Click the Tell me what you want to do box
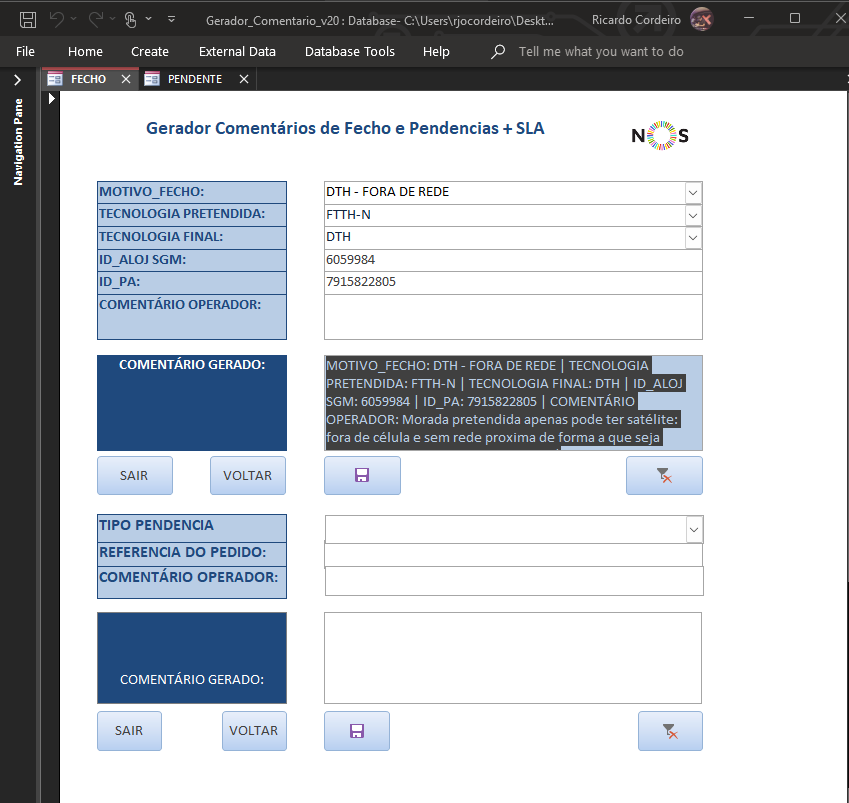This screenshot has height=803, width=849. [x=601, y=51]
